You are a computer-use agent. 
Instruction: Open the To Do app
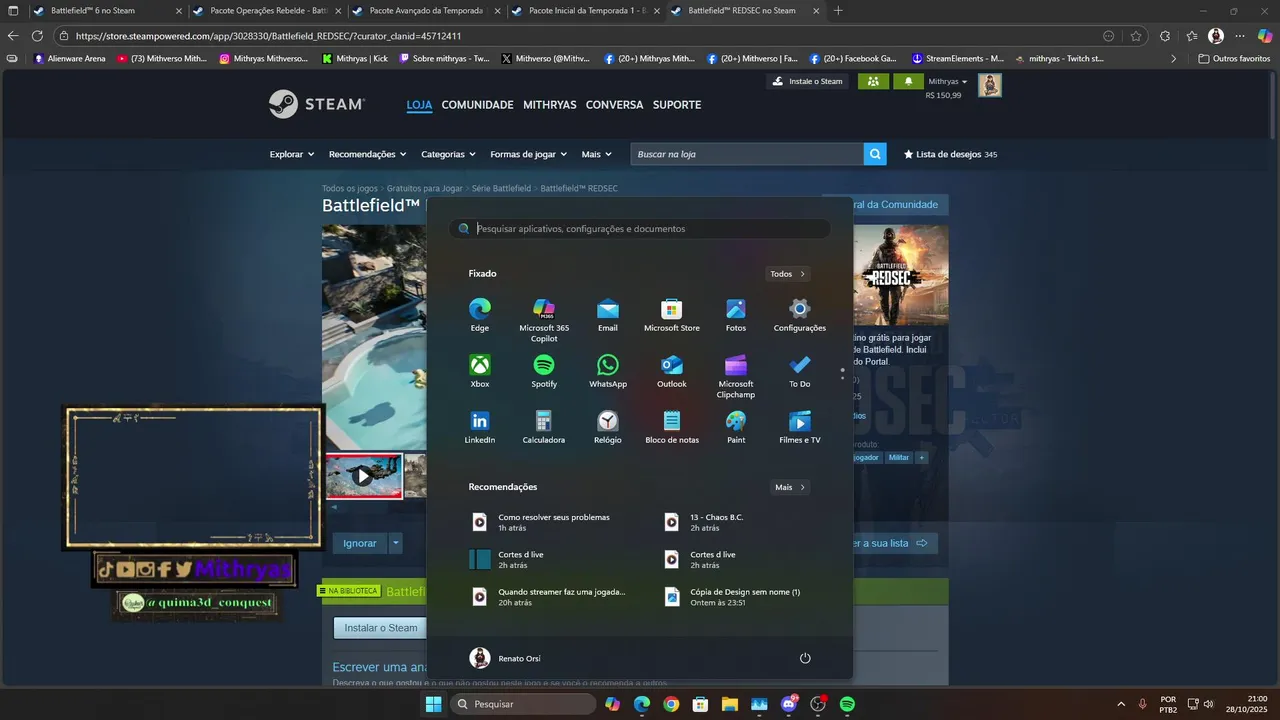tap(800, 371)
